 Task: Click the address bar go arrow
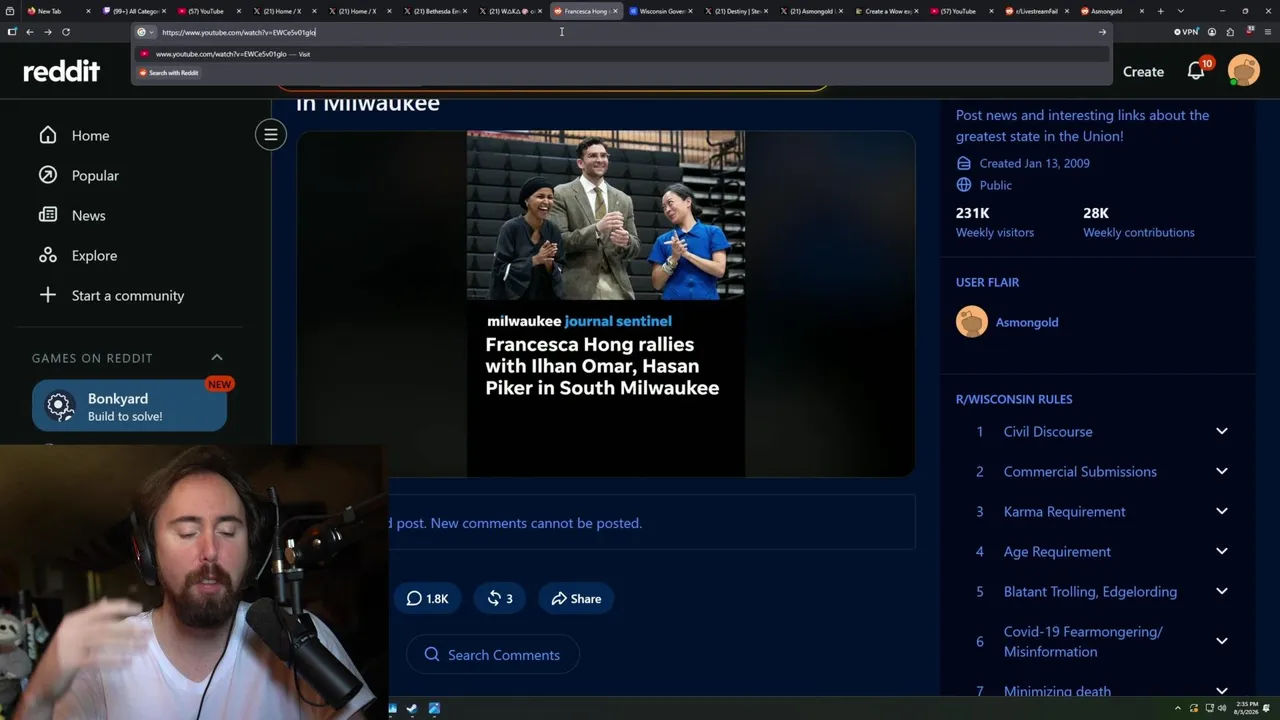pos(1102,32)
